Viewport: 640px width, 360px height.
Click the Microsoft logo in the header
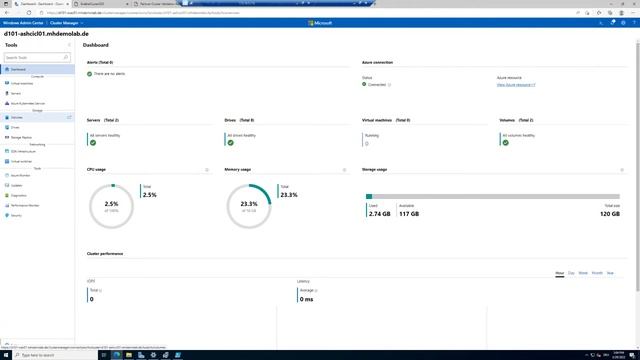click(x=320, y=23)
